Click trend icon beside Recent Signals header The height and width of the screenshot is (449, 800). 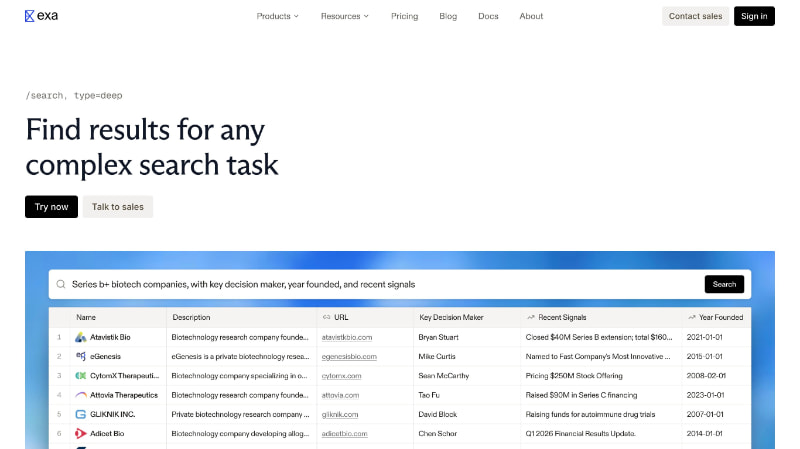(x=531, y=317)
